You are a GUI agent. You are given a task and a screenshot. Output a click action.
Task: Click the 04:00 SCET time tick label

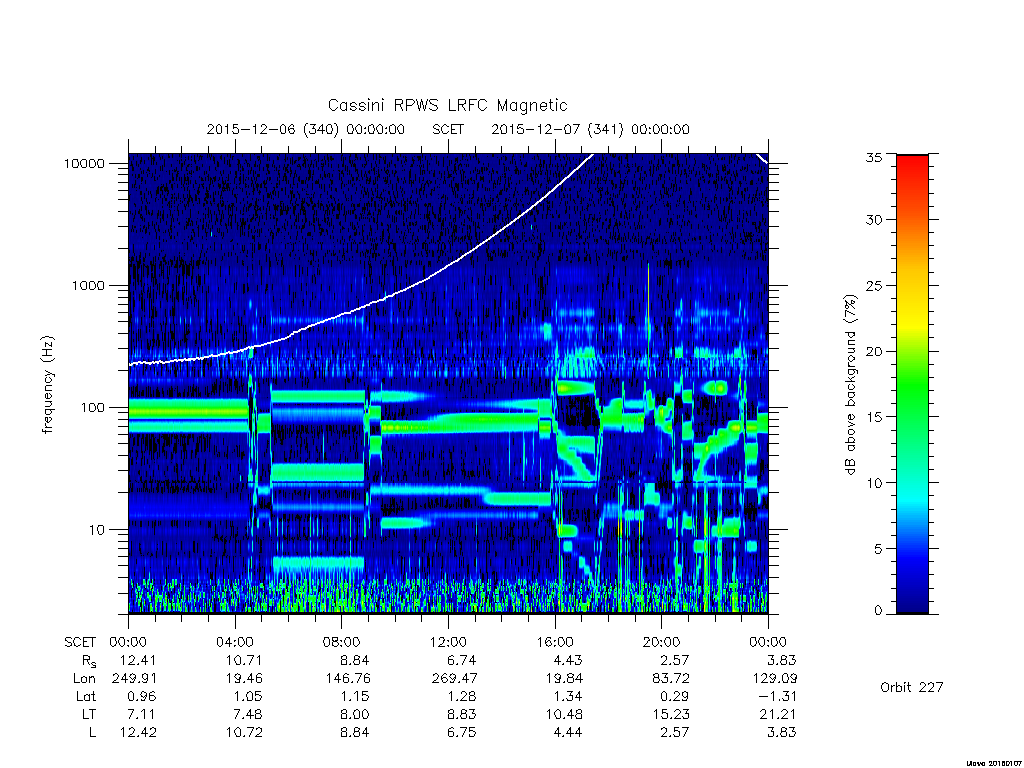235,642
